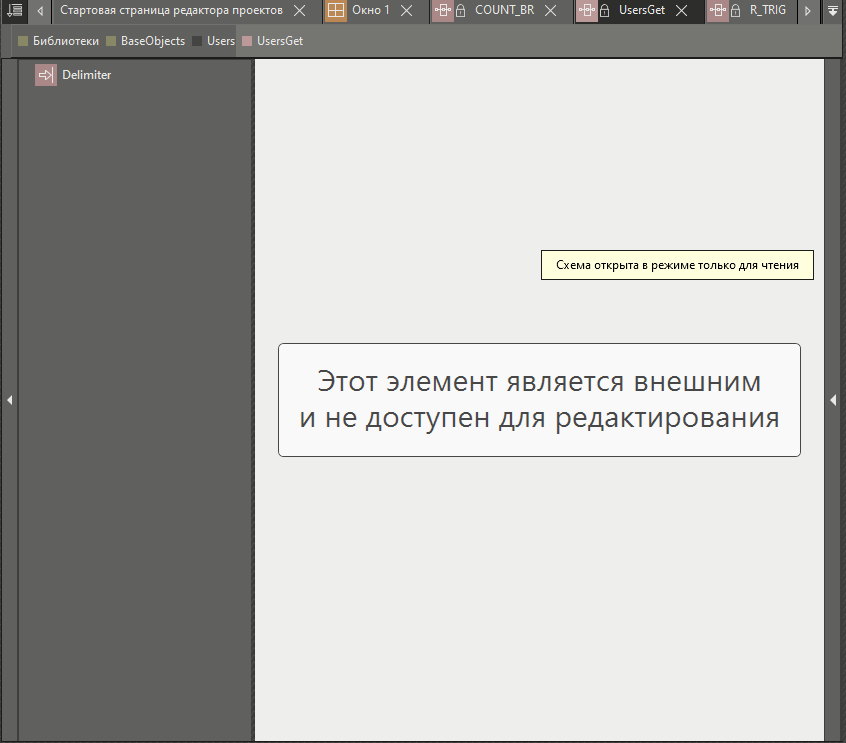The image size is (846, 743).
Task: Click the Окно 1 window tab icon
Action: coord(337,11)
